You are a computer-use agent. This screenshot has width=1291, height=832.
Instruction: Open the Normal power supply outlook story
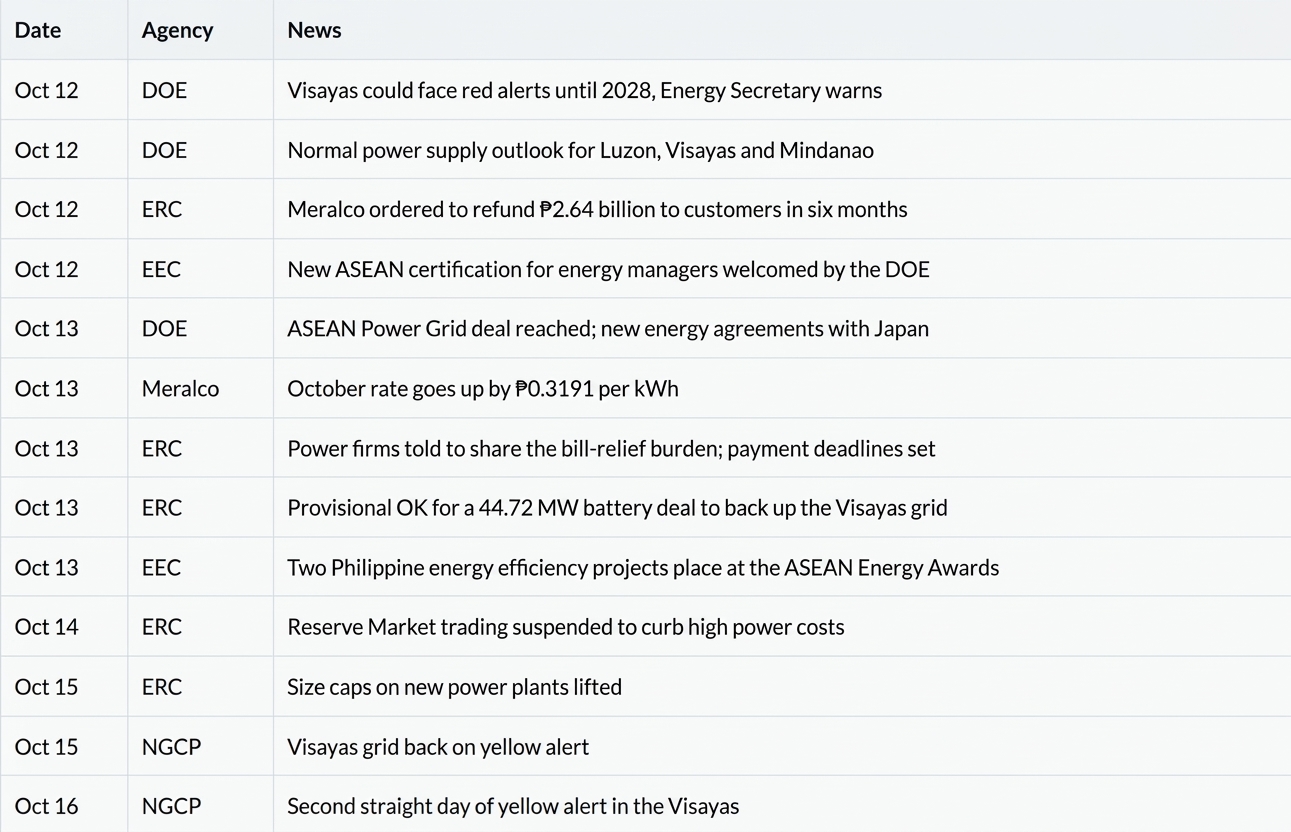(x=580, y=150)
